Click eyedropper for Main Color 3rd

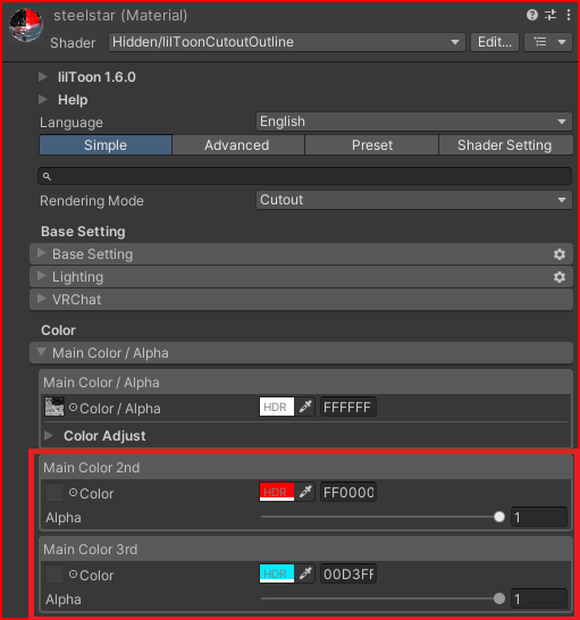305,574
